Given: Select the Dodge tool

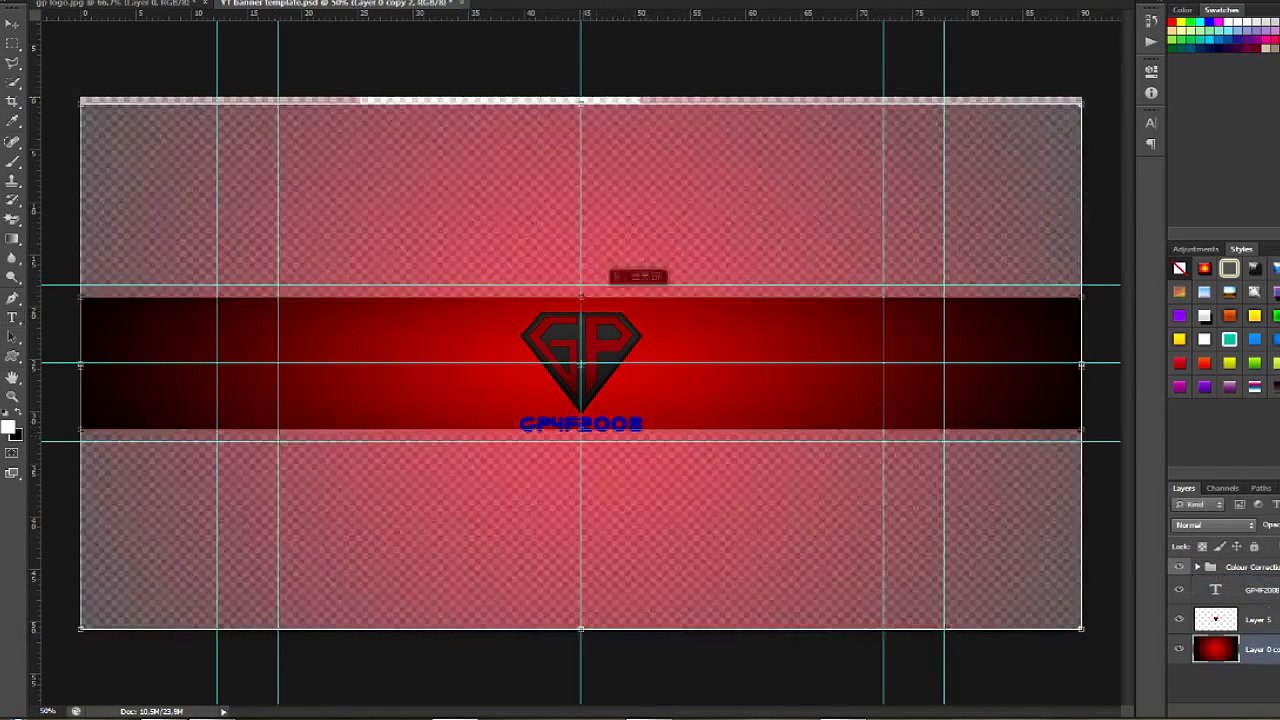Looking at the screenshot, I should (x=12, y=278).
